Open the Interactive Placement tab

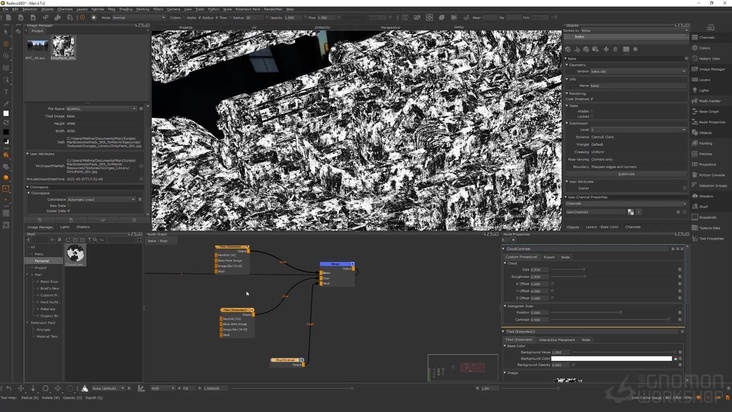click(557, 340)
